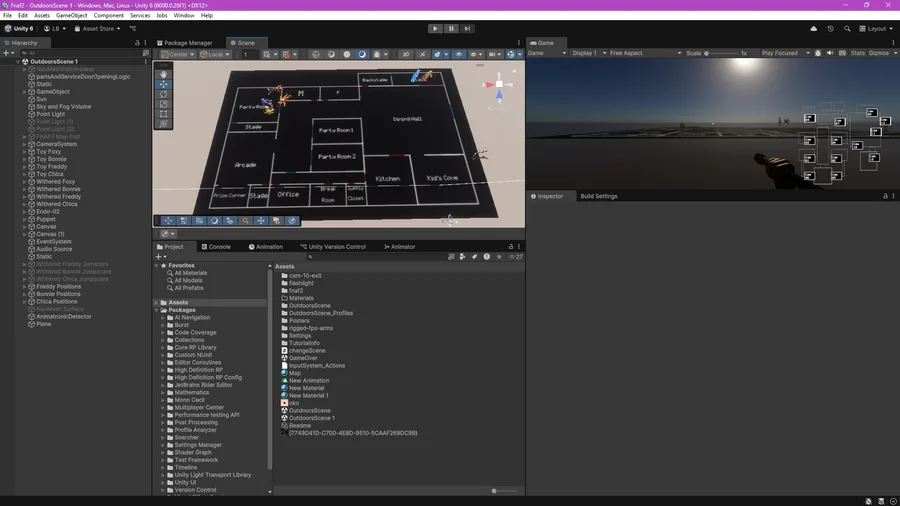Open the File menu
The height and width of the screenshot is (506, 900).
coord(7,15)
